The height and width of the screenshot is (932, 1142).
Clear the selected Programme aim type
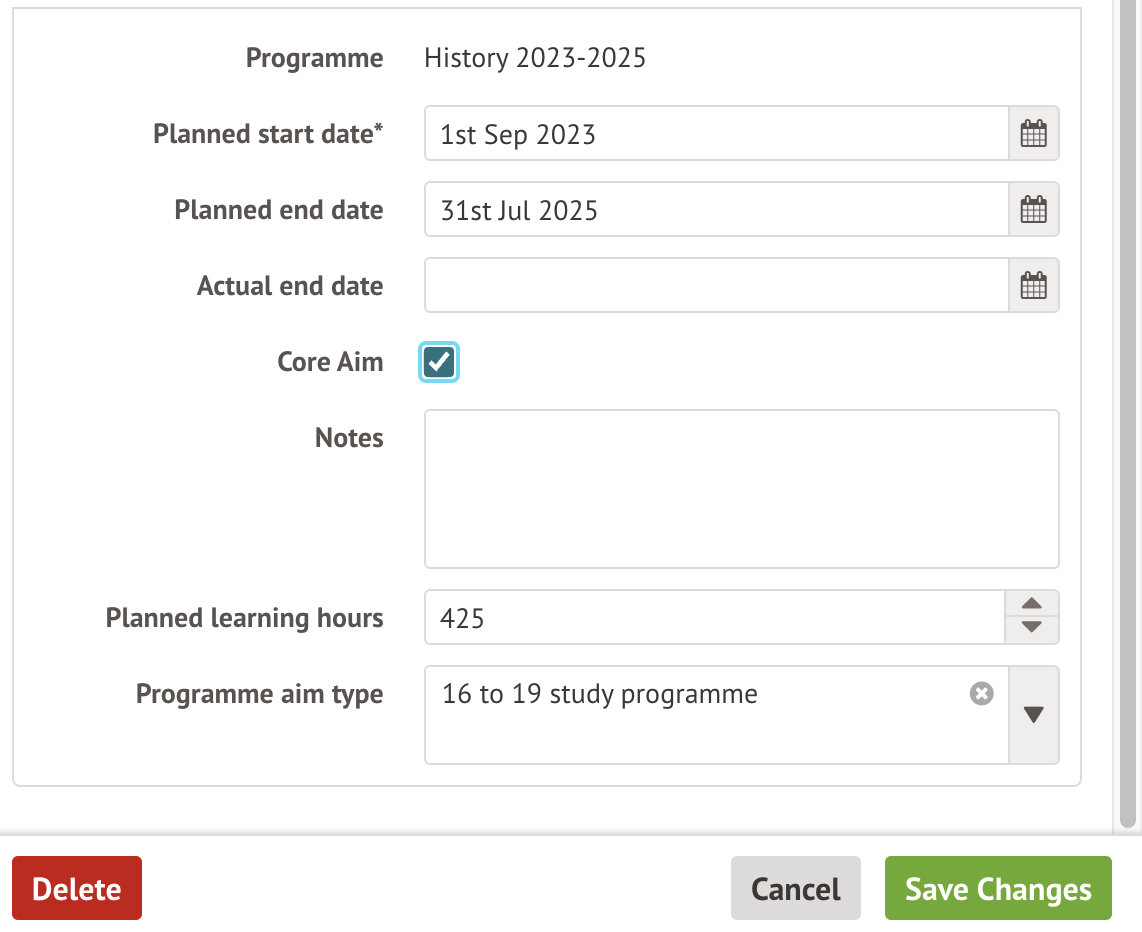point(981,693)
